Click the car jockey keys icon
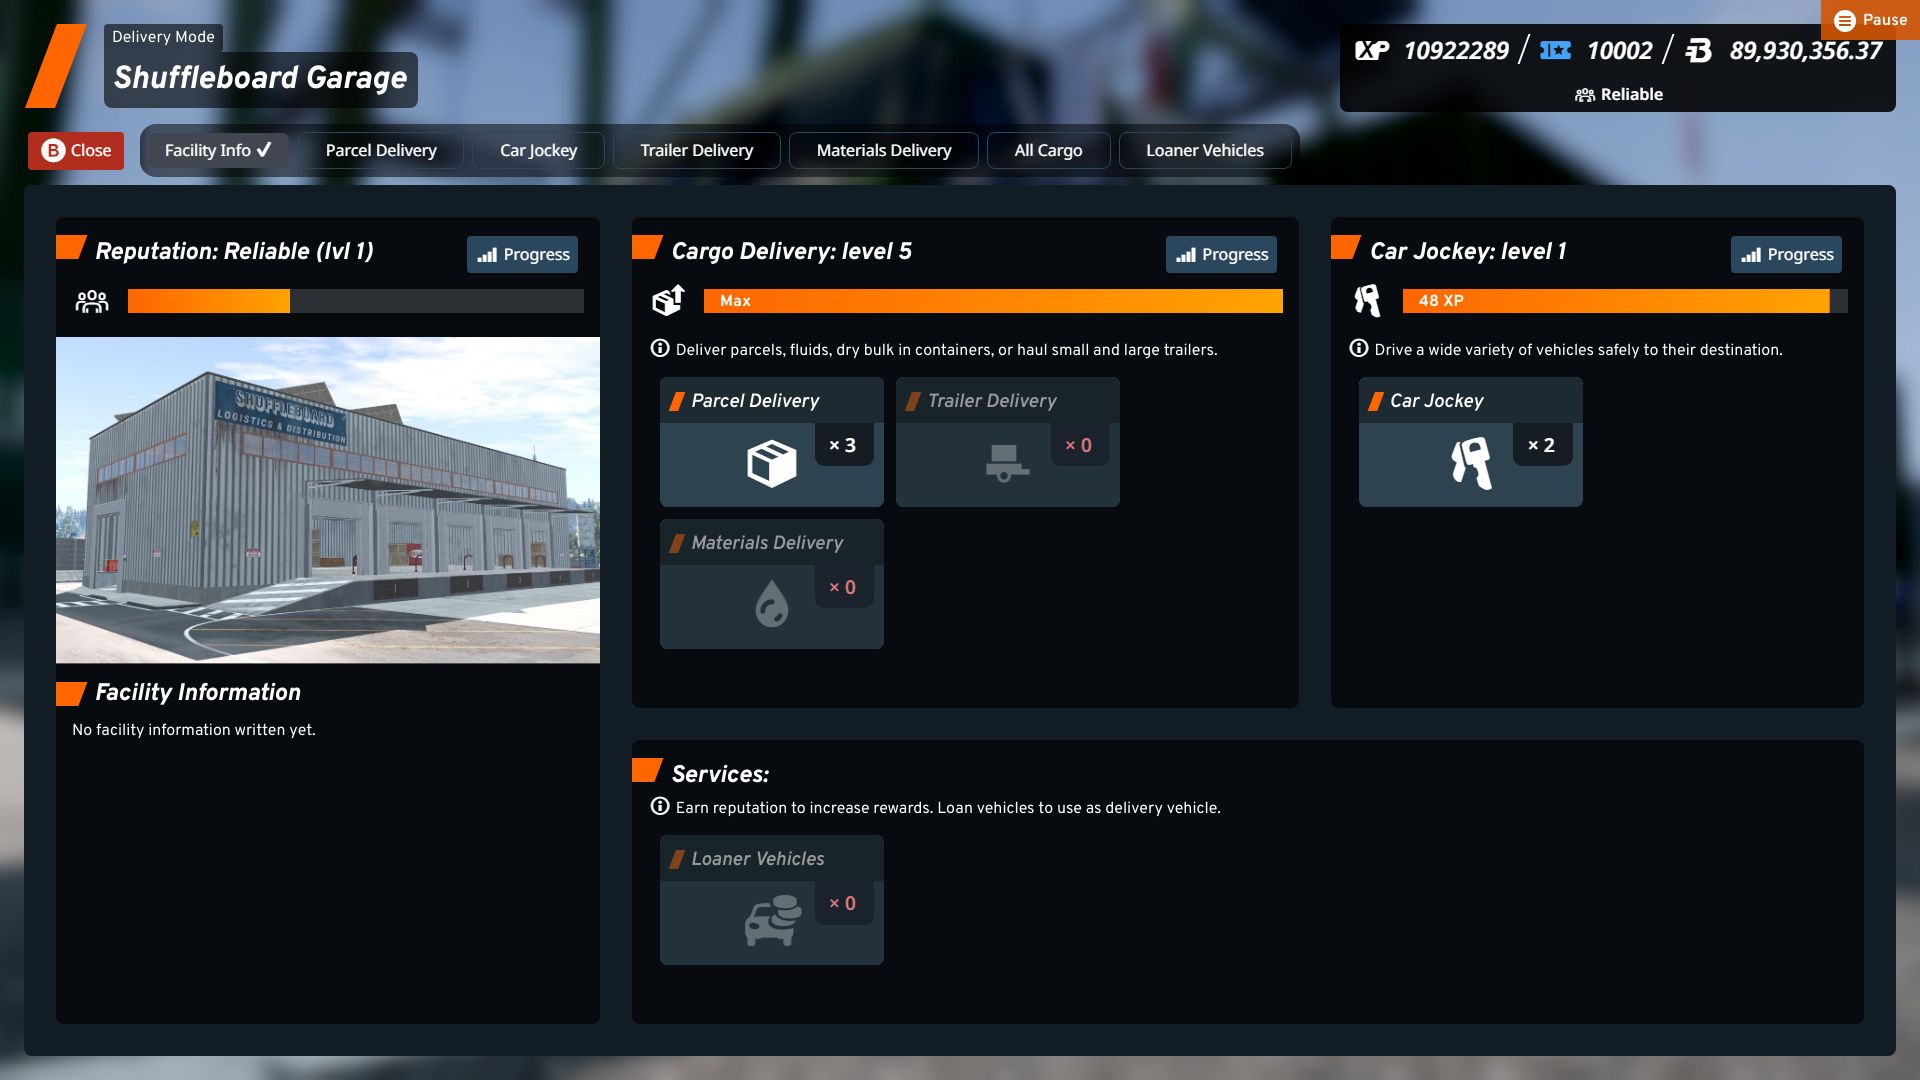Image resolution: width=1920 pixels, height=1080 pixels. 1471,463
